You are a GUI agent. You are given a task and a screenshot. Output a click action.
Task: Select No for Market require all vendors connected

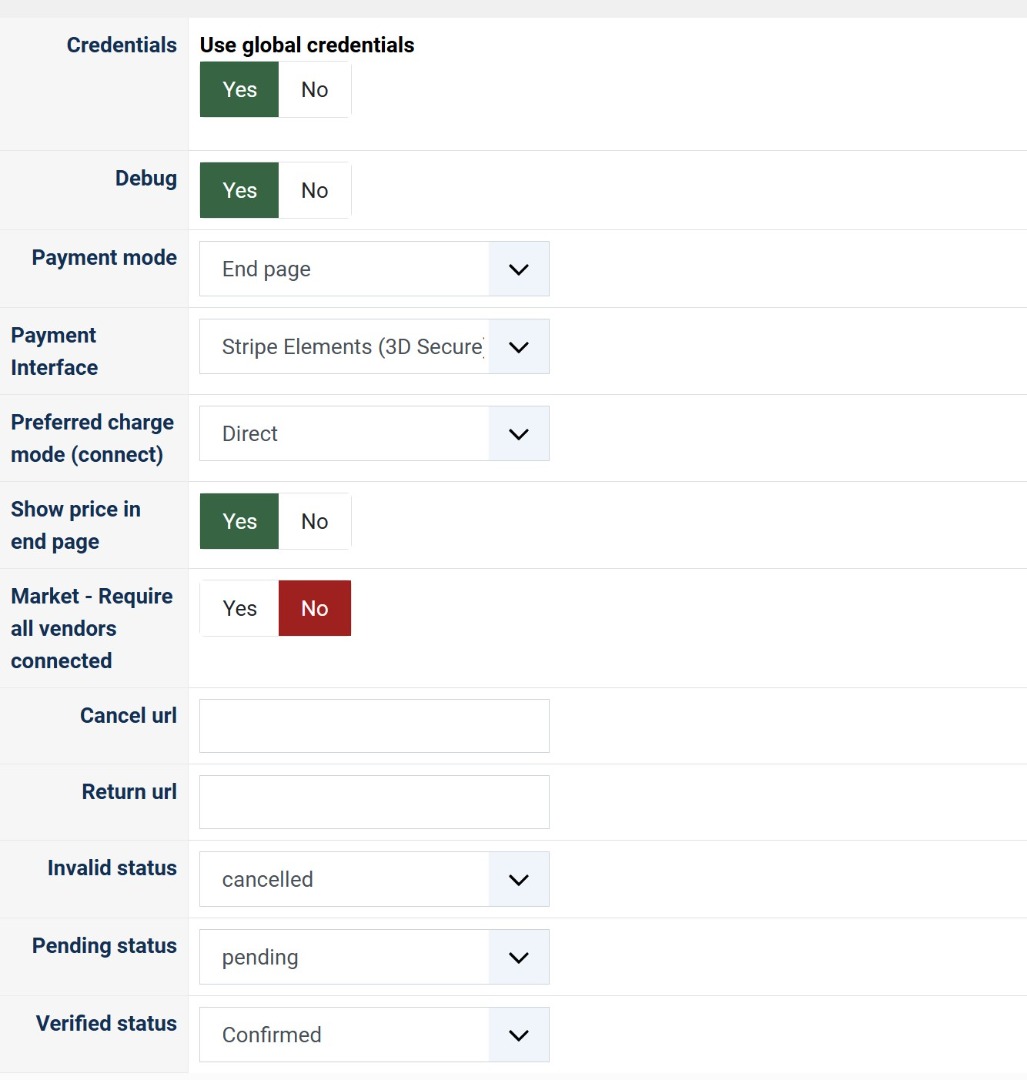(315, 608)
